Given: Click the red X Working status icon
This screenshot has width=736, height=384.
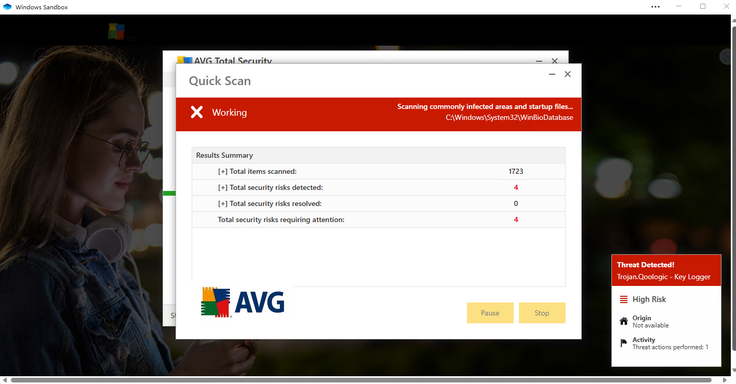Looking at the screenshot, I should point(197,112).
